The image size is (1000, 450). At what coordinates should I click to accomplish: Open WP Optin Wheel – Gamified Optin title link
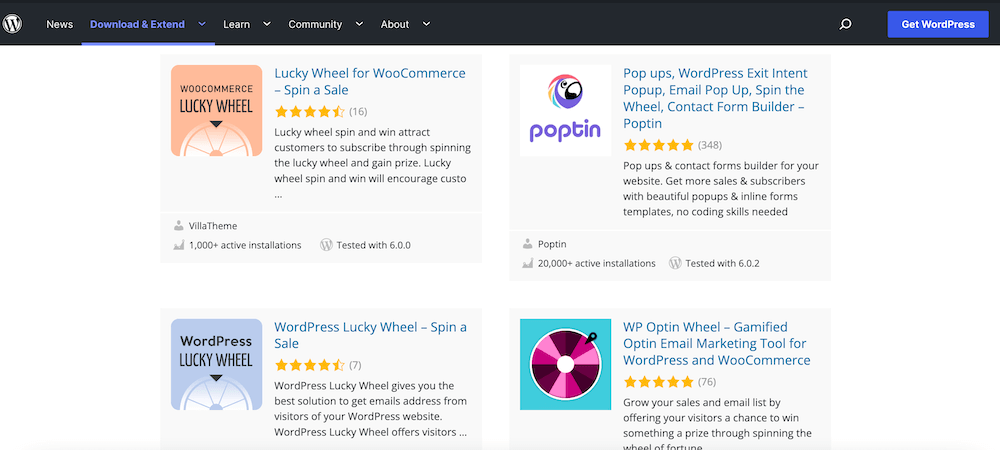(x=717, y=344)
